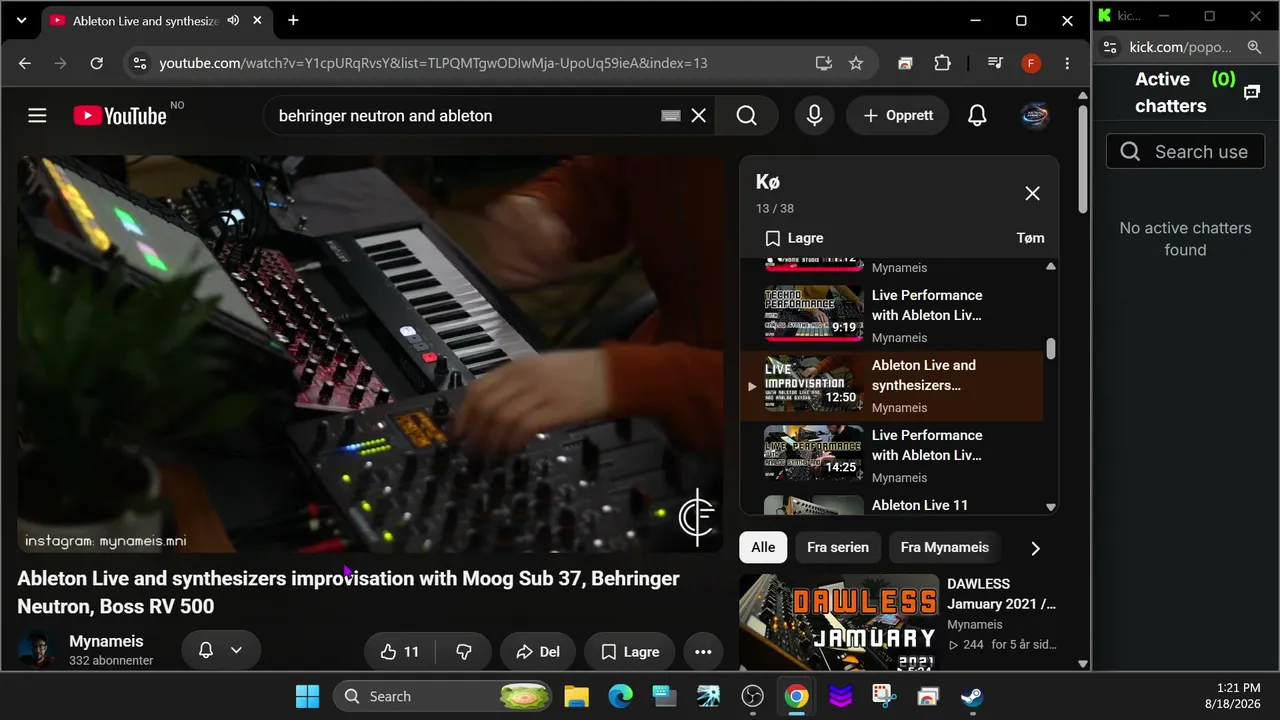Click the queue list scrollbar thumb

tap(1050, 349)
